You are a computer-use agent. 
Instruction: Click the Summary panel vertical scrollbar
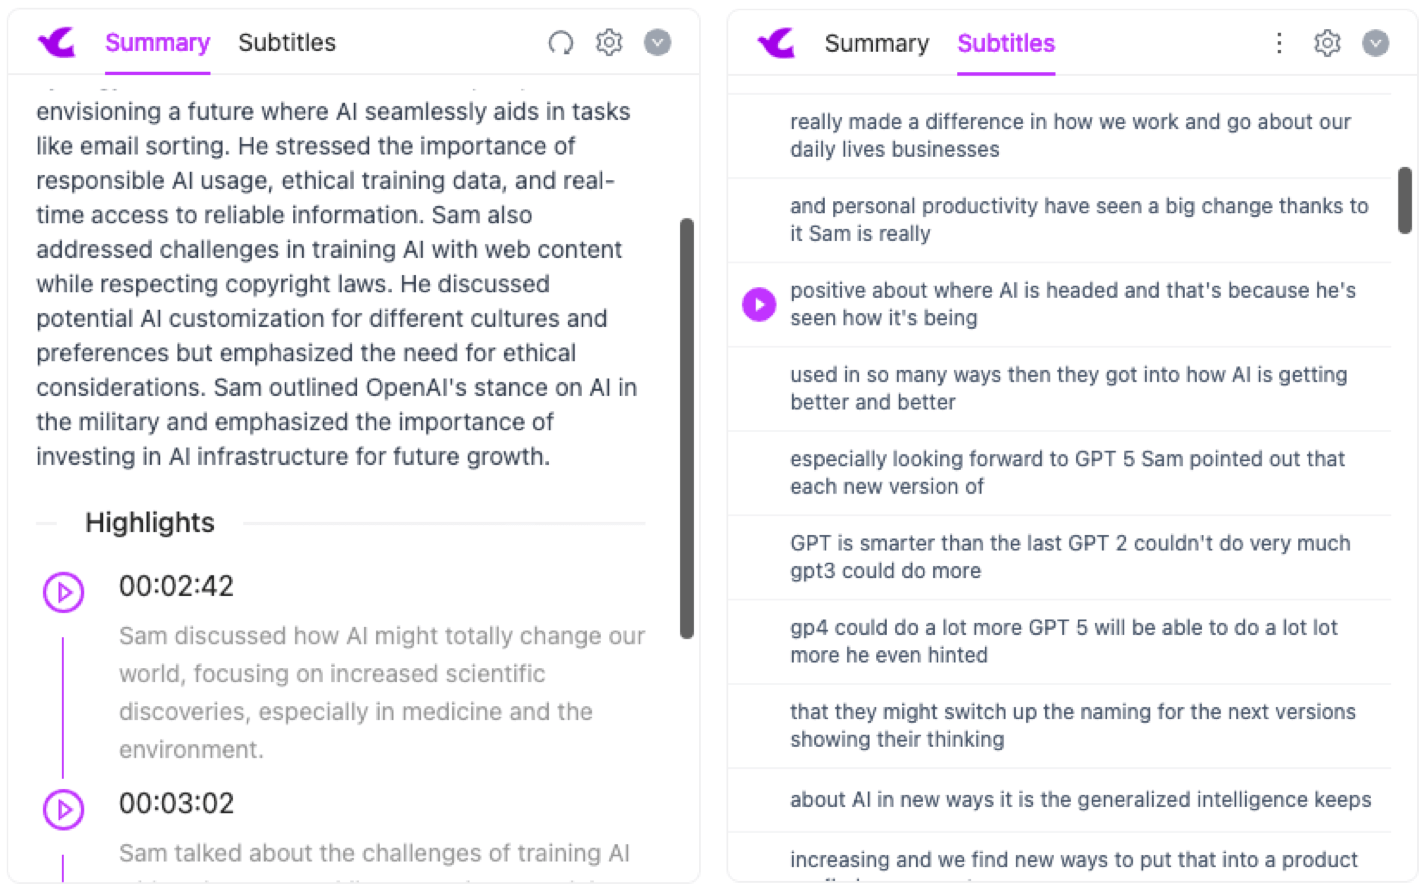[687, 428]
